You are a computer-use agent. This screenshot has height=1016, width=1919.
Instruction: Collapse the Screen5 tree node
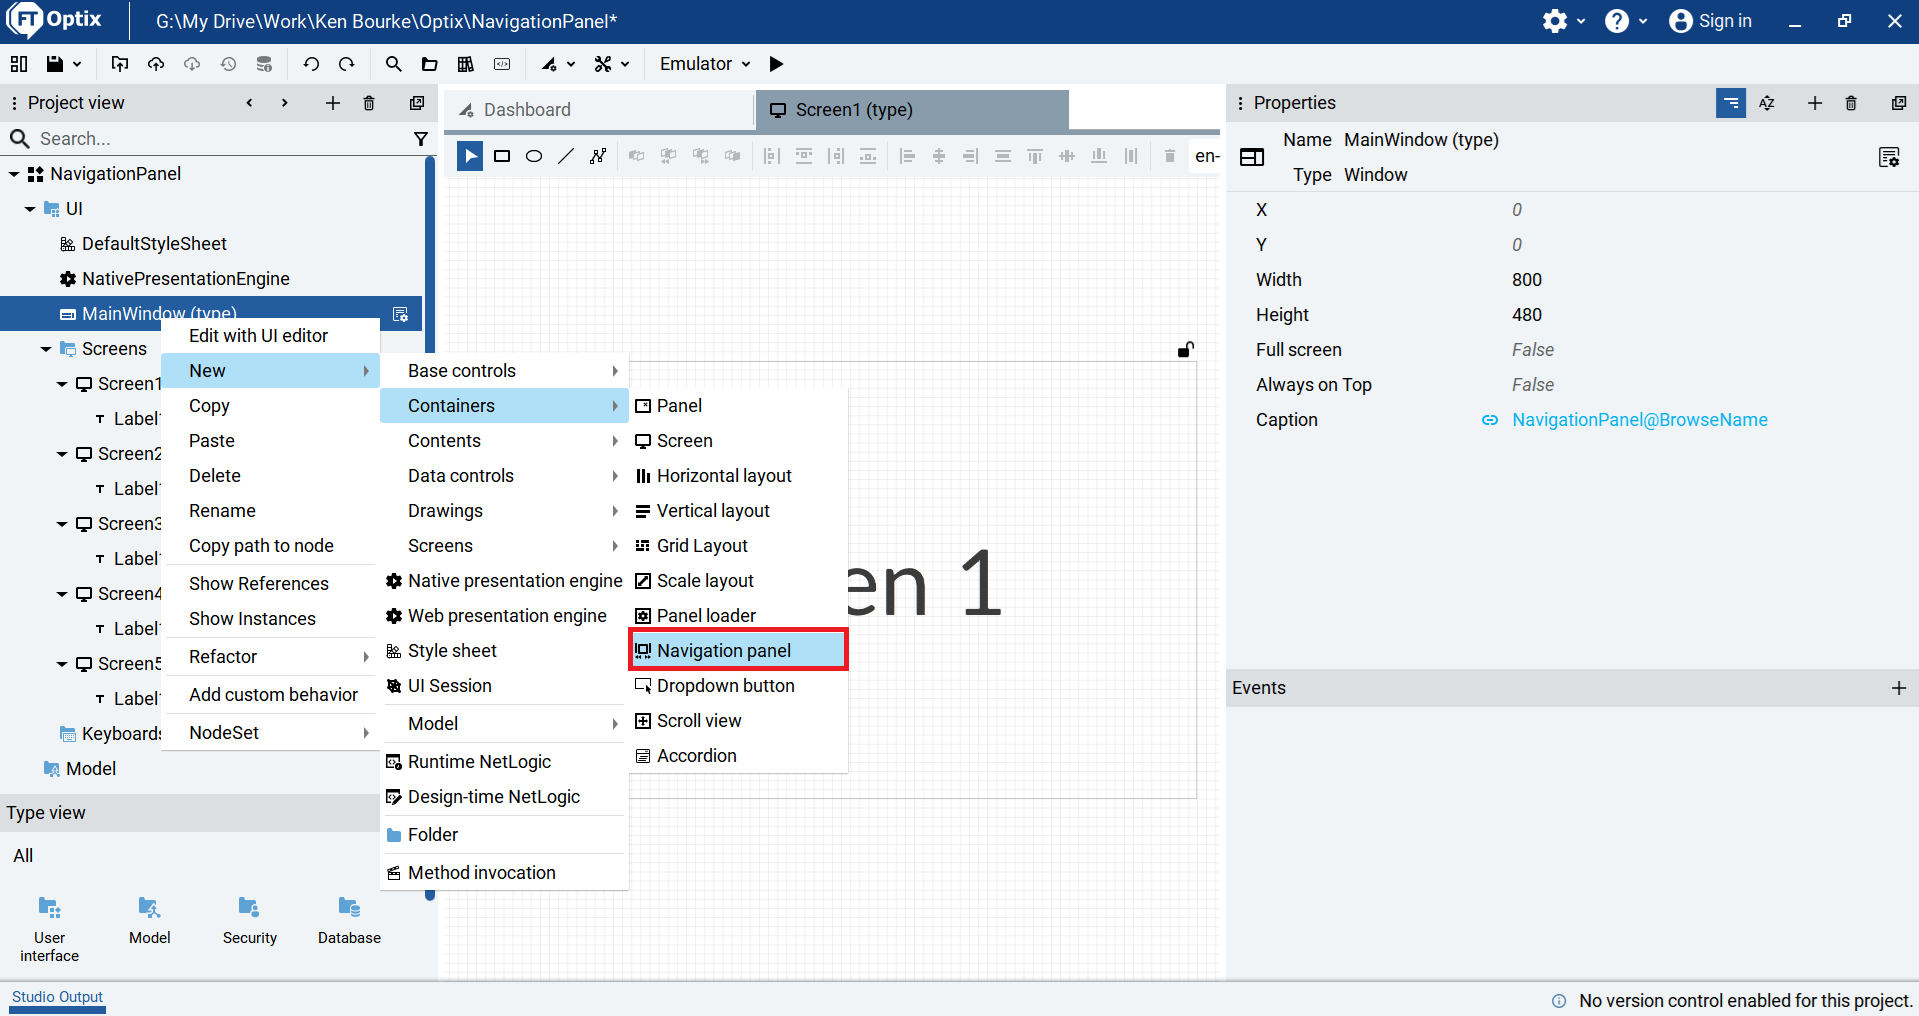pyautogui.click(x=62, y=664)
